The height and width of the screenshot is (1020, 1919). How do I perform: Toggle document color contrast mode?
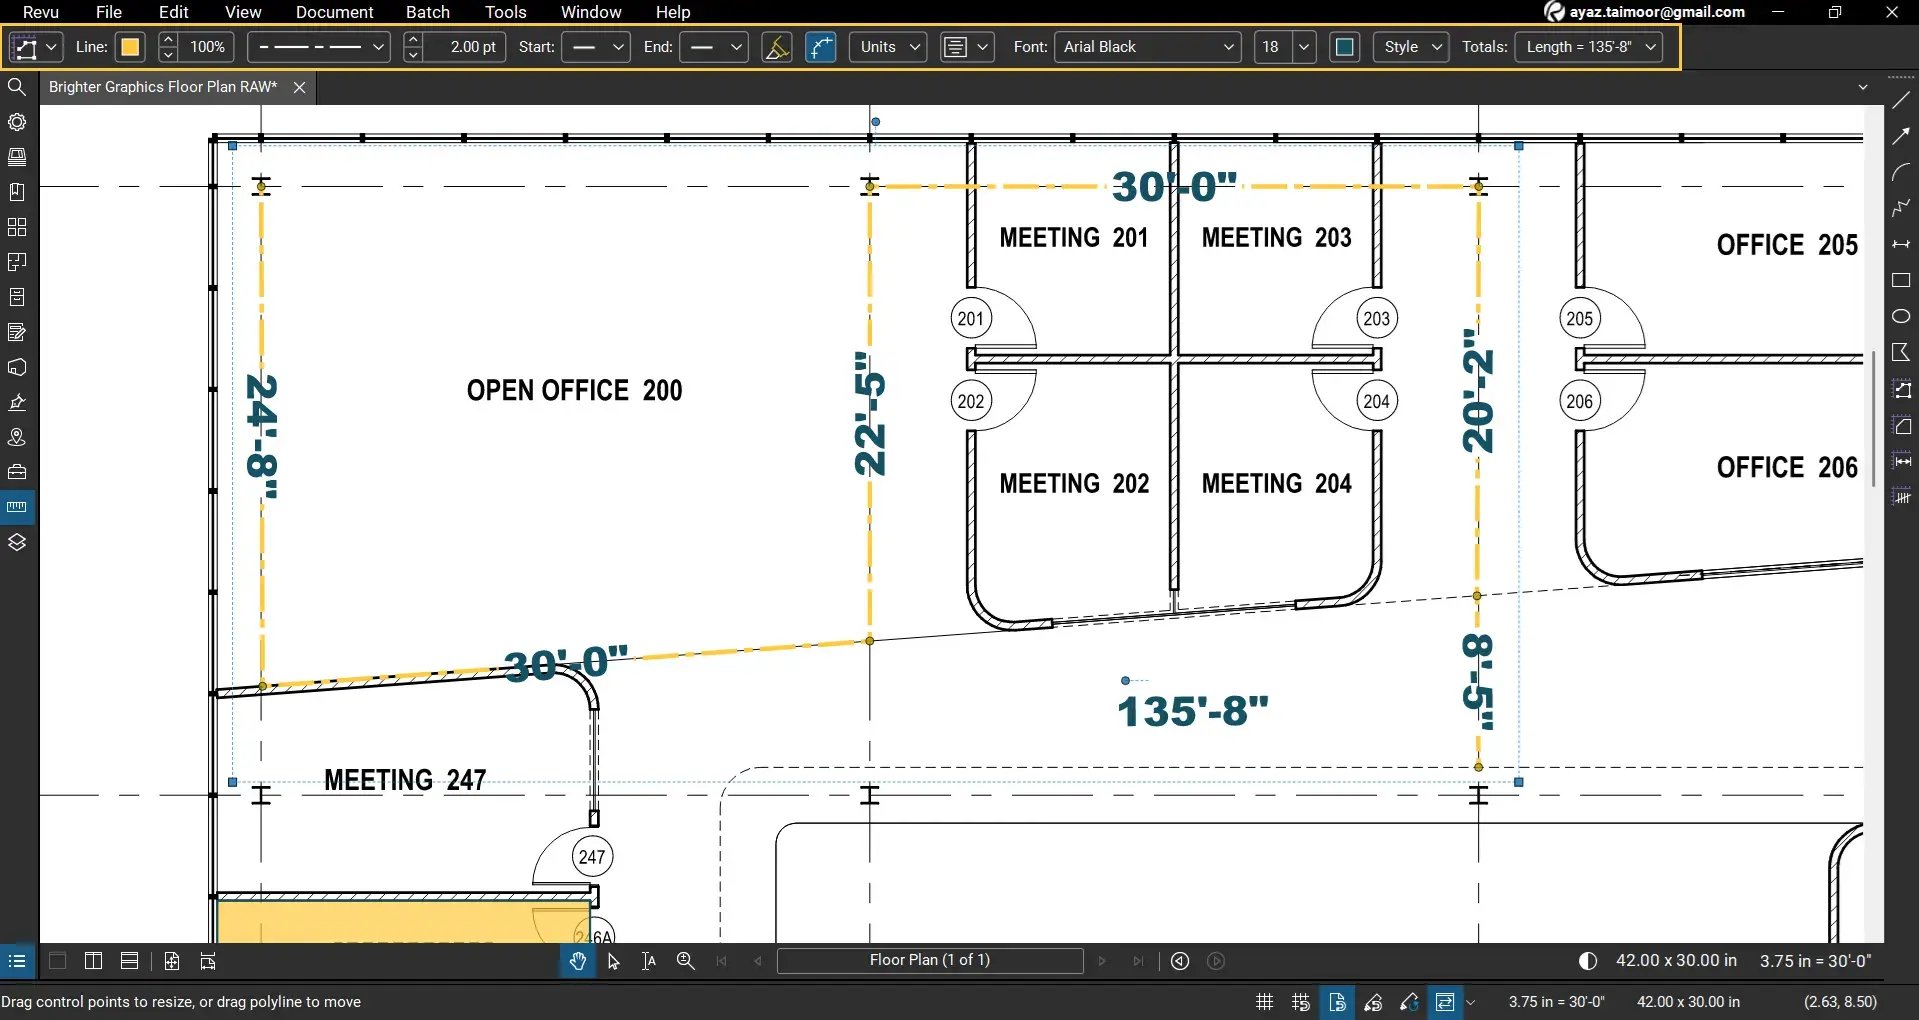(x=1588, y=960)
